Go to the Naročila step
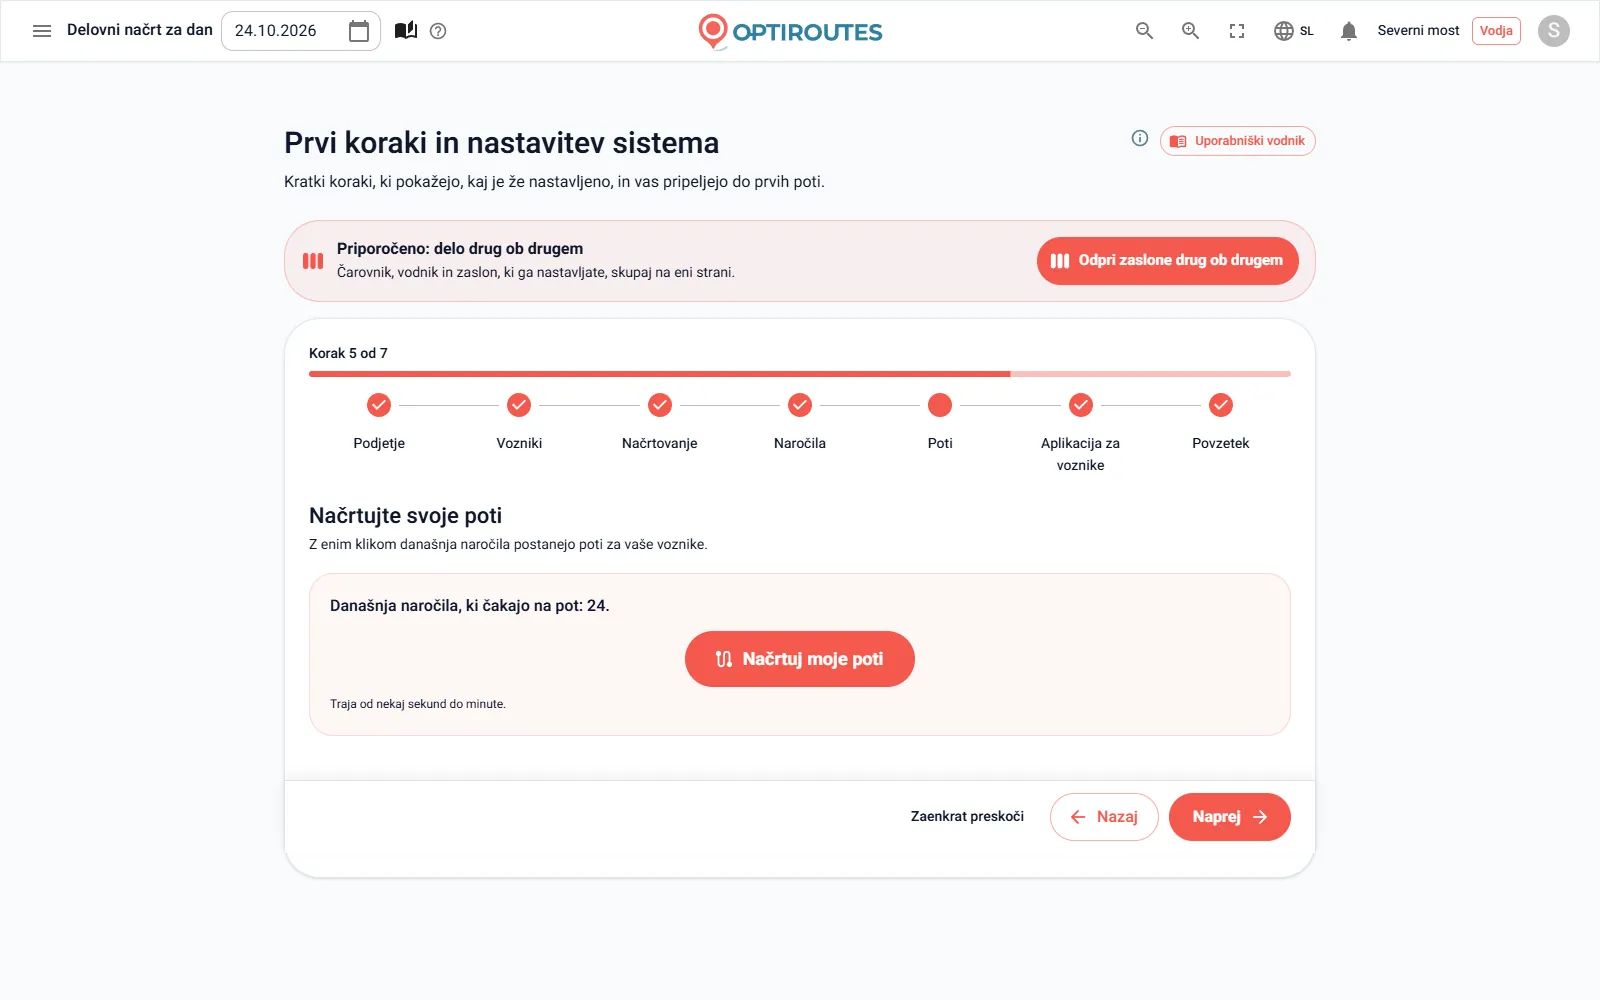Viewport: 1600px width, 1000px height. click(x=800, y=422)
